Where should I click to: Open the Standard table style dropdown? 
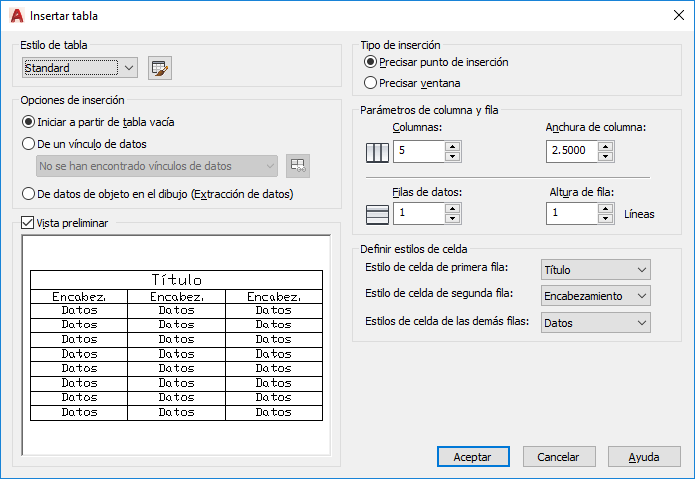click(x=80, y=68)
